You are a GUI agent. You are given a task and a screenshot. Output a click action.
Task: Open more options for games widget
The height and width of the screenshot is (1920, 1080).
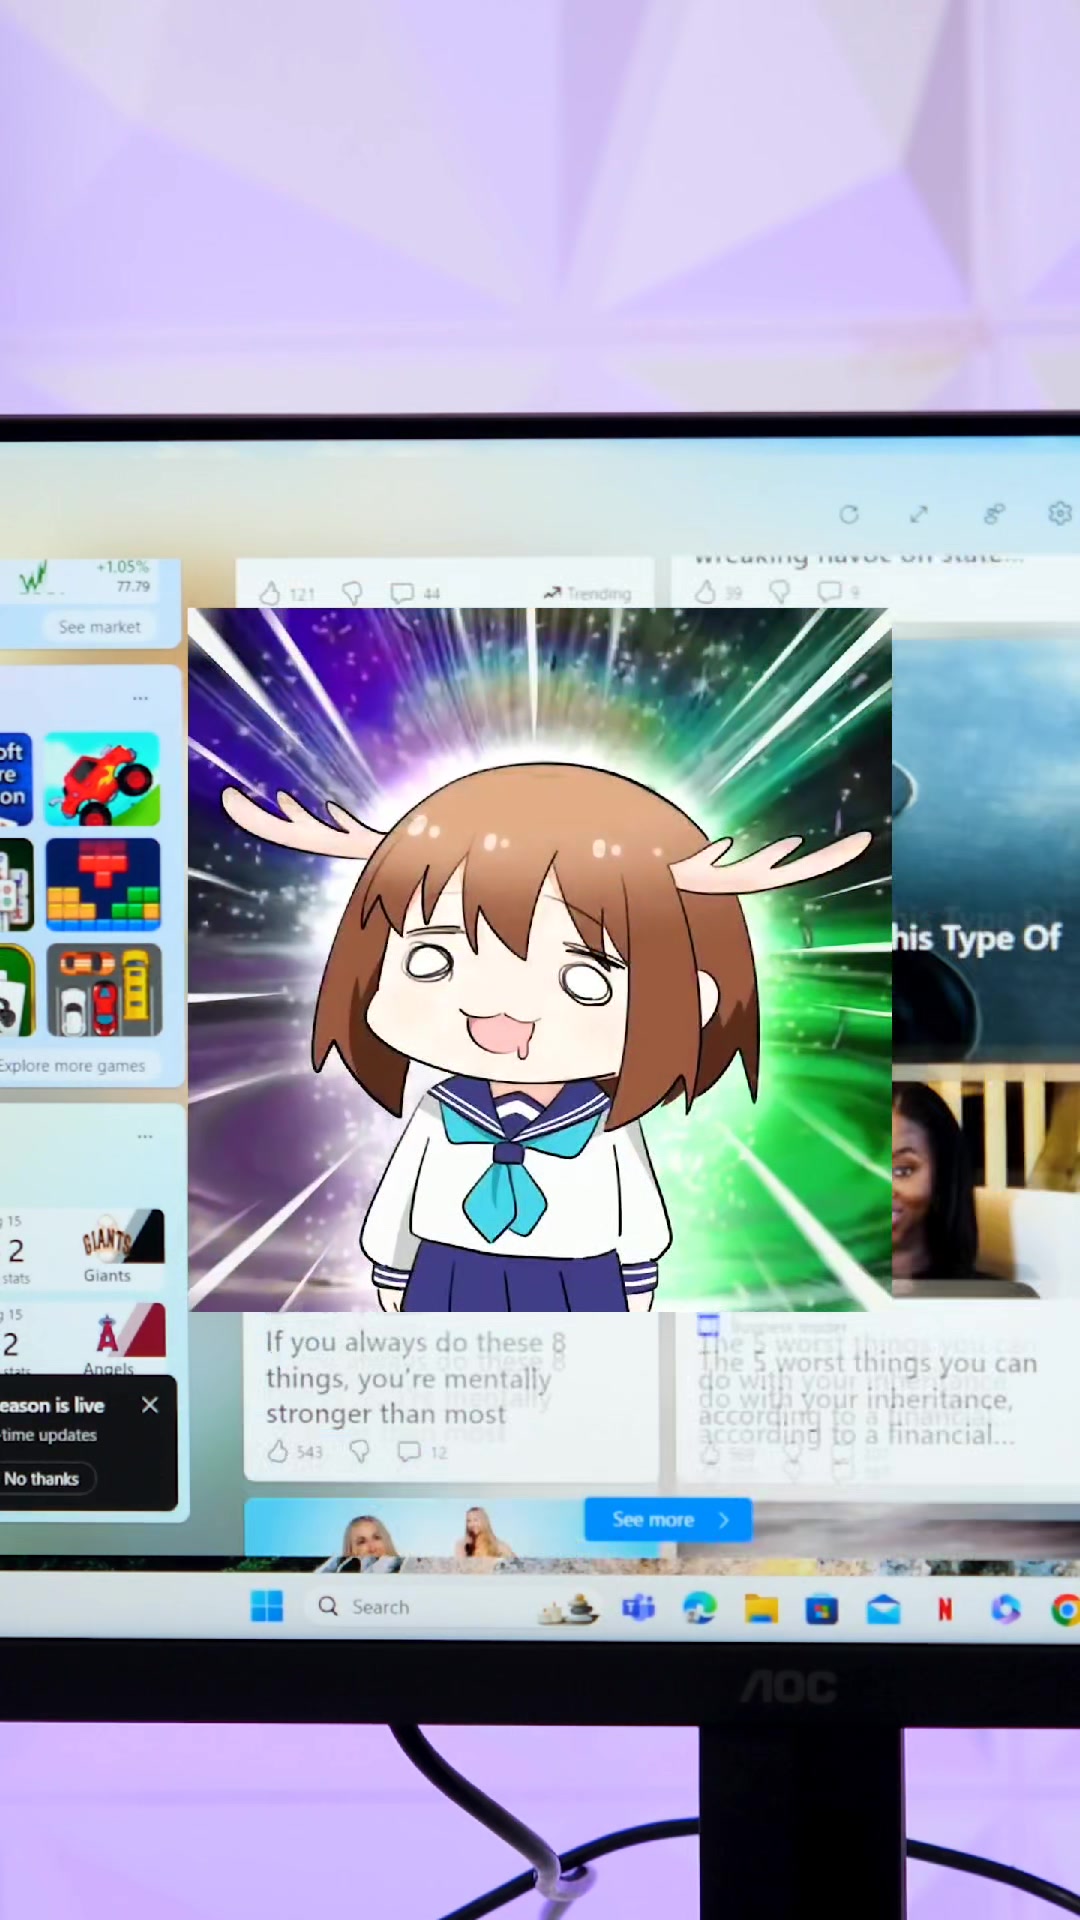tap(140, 698)
